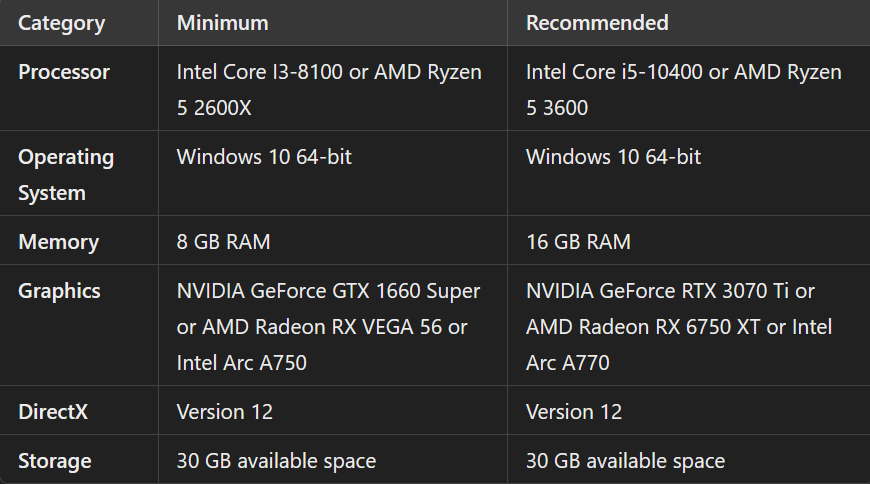The width and height of the screenshot is (870, 484).
Task: Click the minimum DirectX Version 12 cell
Action: click(225, 412)
